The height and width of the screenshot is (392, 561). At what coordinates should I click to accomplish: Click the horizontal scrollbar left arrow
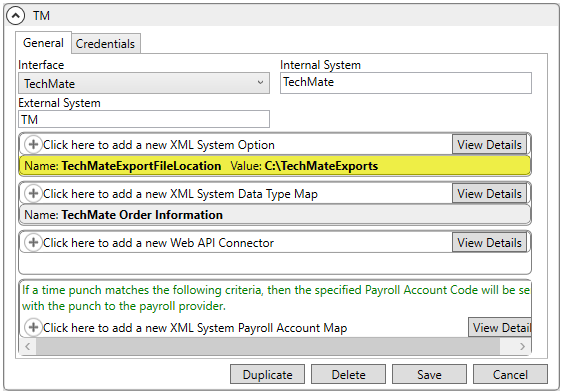(x=28, y=346)
